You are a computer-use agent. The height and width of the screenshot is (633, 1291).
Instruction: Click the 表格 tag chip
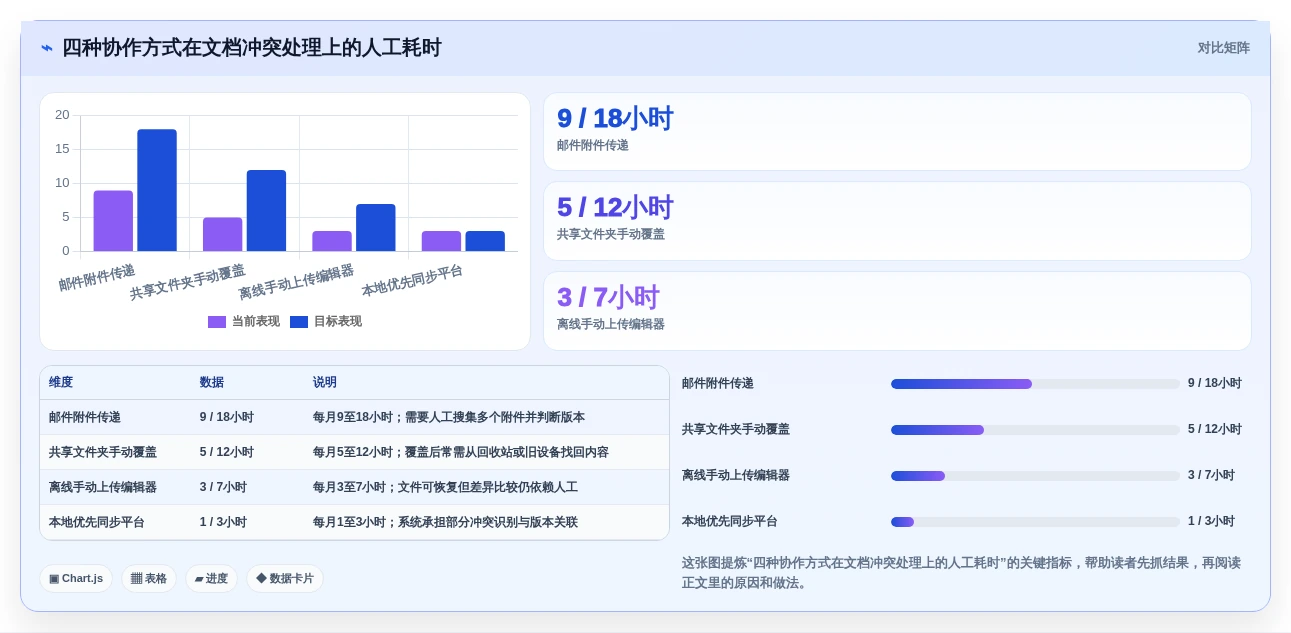pyautogui.click(x=149, y=579)
